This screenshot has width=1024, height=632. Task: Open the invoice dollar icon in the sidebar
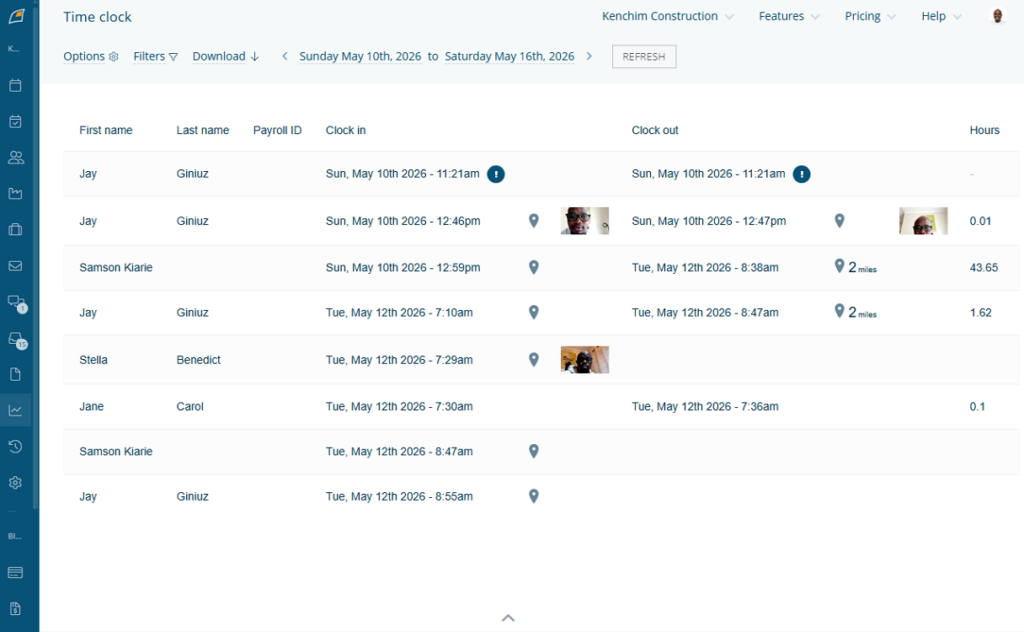coord(16,608)
